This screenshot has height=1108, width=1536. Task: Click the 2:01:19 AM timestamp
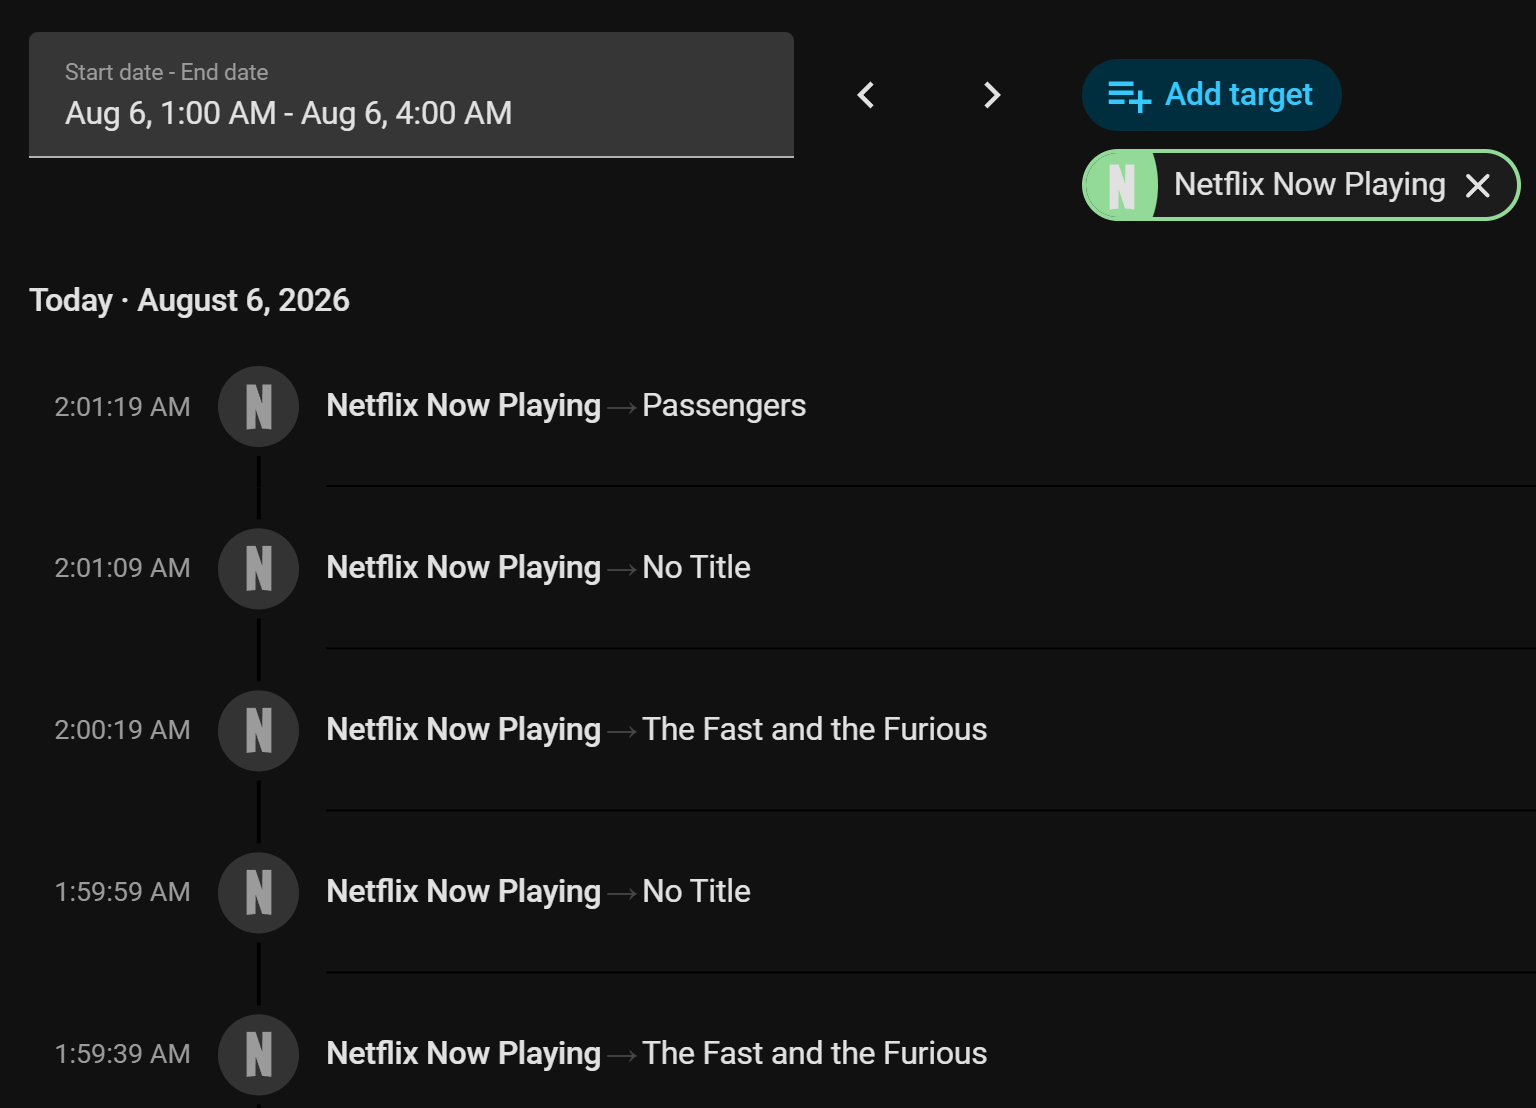coord(122,407)
